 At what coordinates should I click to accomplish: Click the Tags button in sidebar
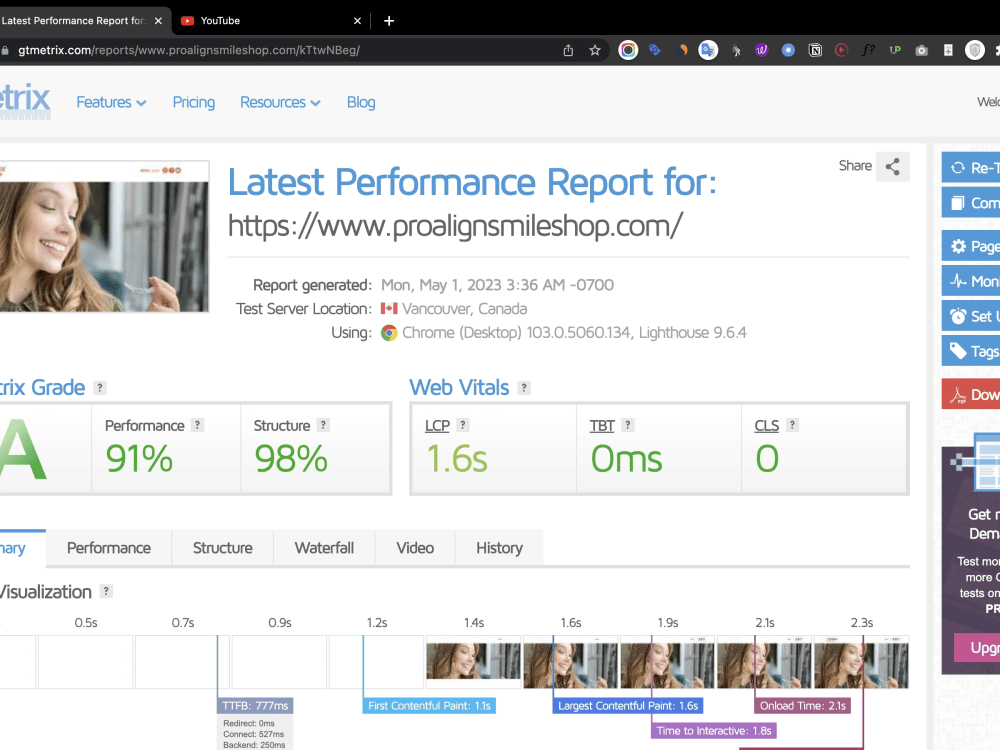coord(971,351)
